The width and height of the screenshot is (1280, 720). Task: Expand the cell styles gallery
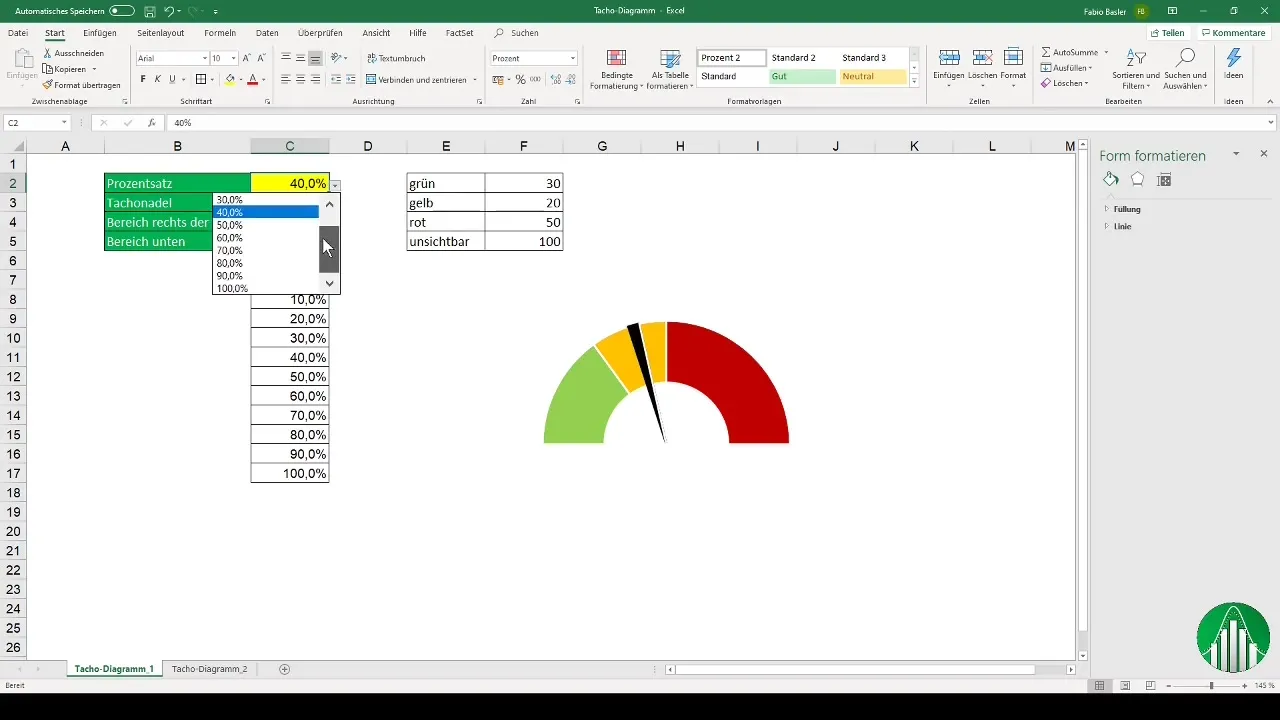(x=914, y=82)
